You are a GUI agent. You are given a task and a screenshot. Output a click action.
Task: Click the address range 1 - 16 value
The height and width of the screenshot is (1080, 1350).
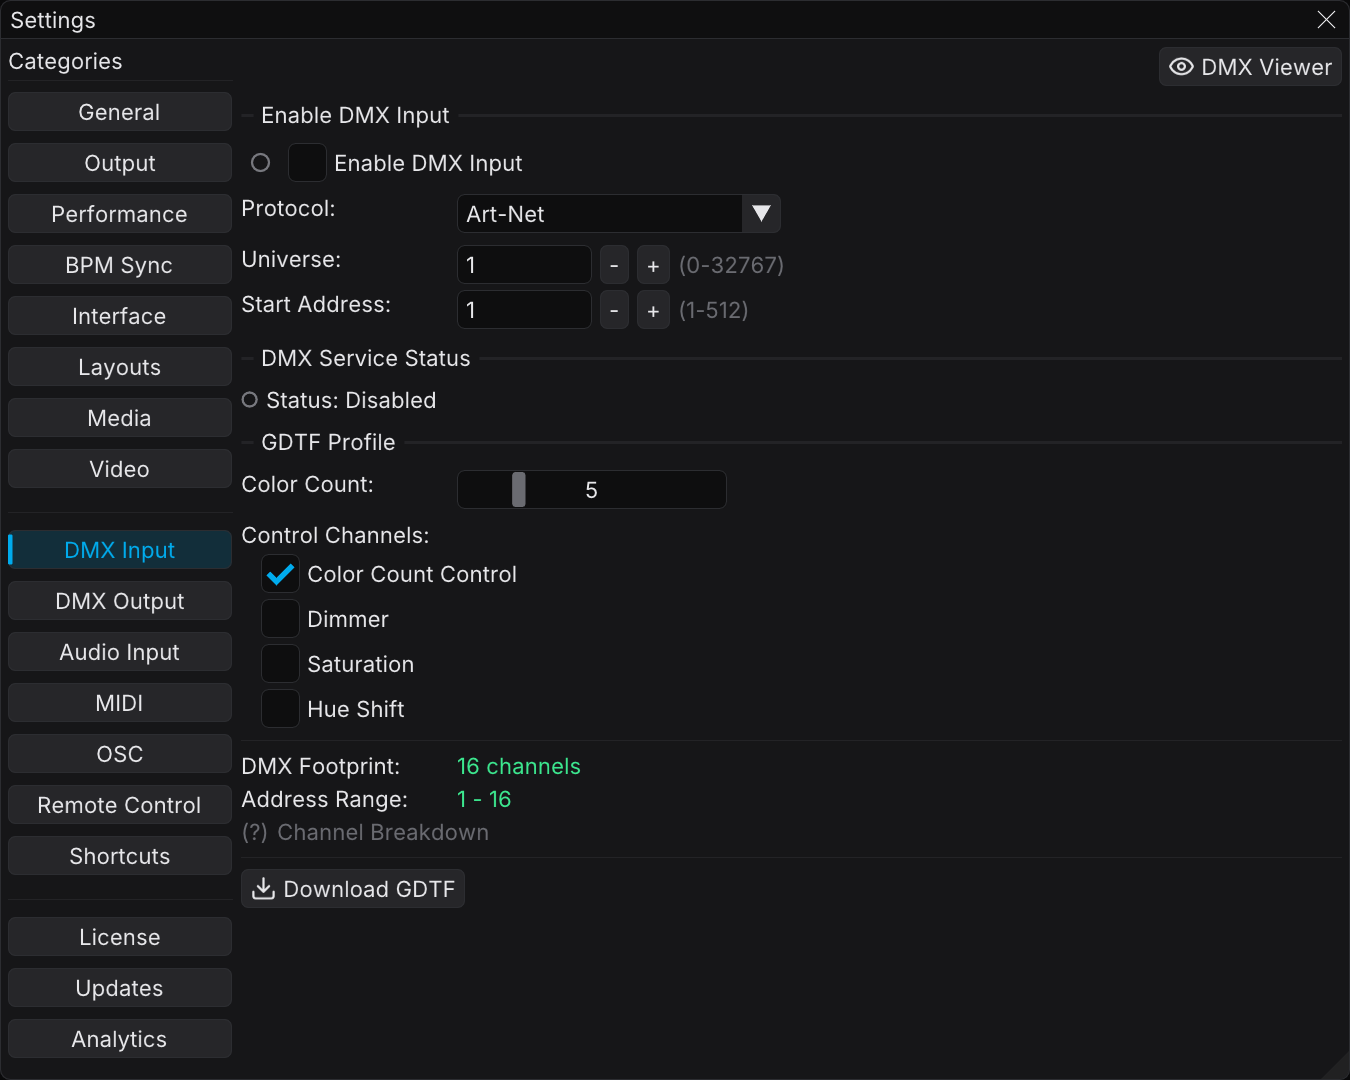[484, 799]
